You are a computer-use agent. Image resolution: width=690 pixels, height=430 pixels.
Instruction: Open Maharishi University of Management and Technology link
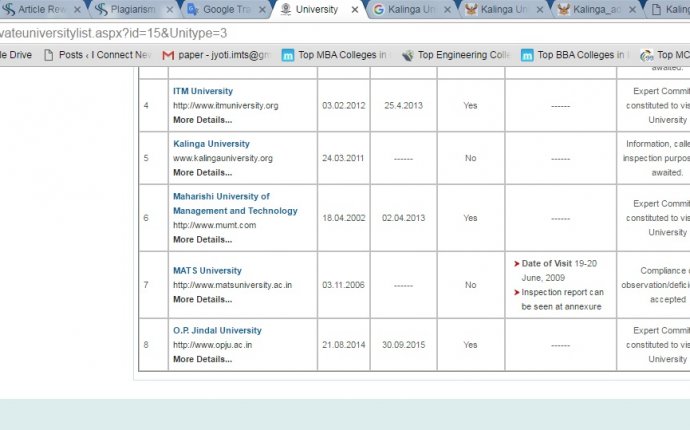point(235,203)
